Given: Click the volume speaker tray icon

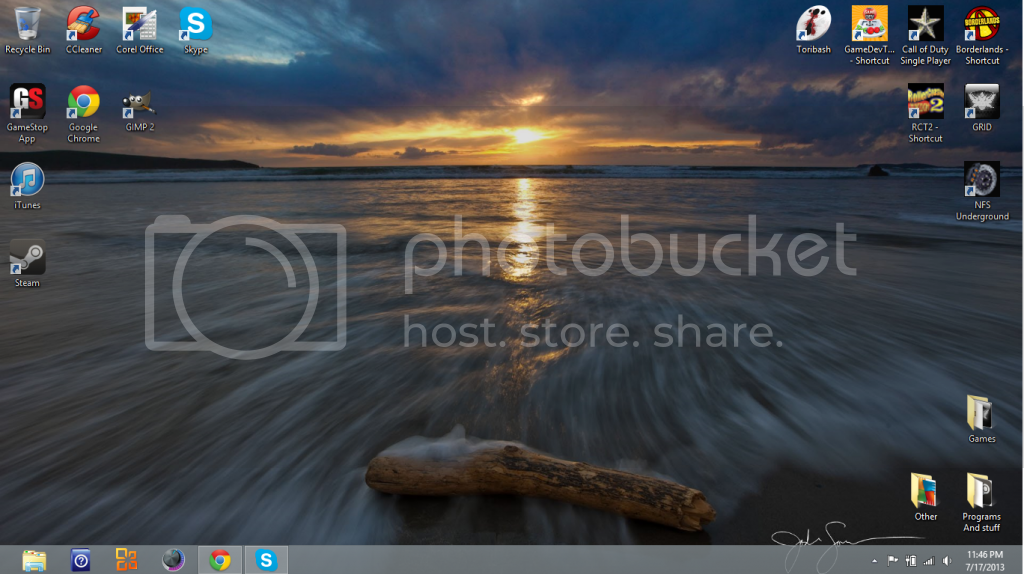Looking at the screenshot, I should tap(947, 561).
